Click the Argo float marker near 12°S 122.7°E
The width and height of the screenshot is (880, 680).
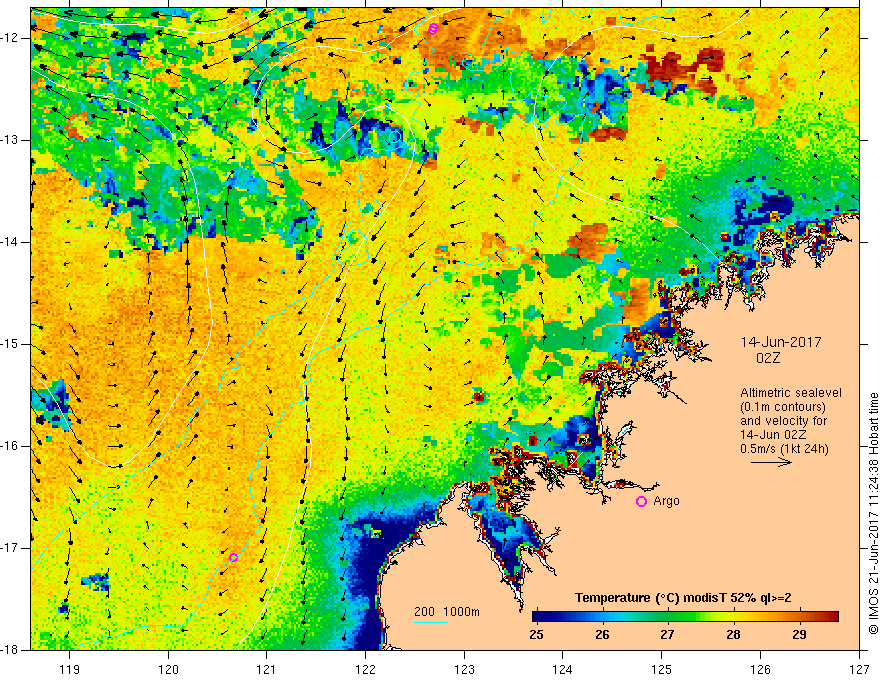tap(432, 29)
